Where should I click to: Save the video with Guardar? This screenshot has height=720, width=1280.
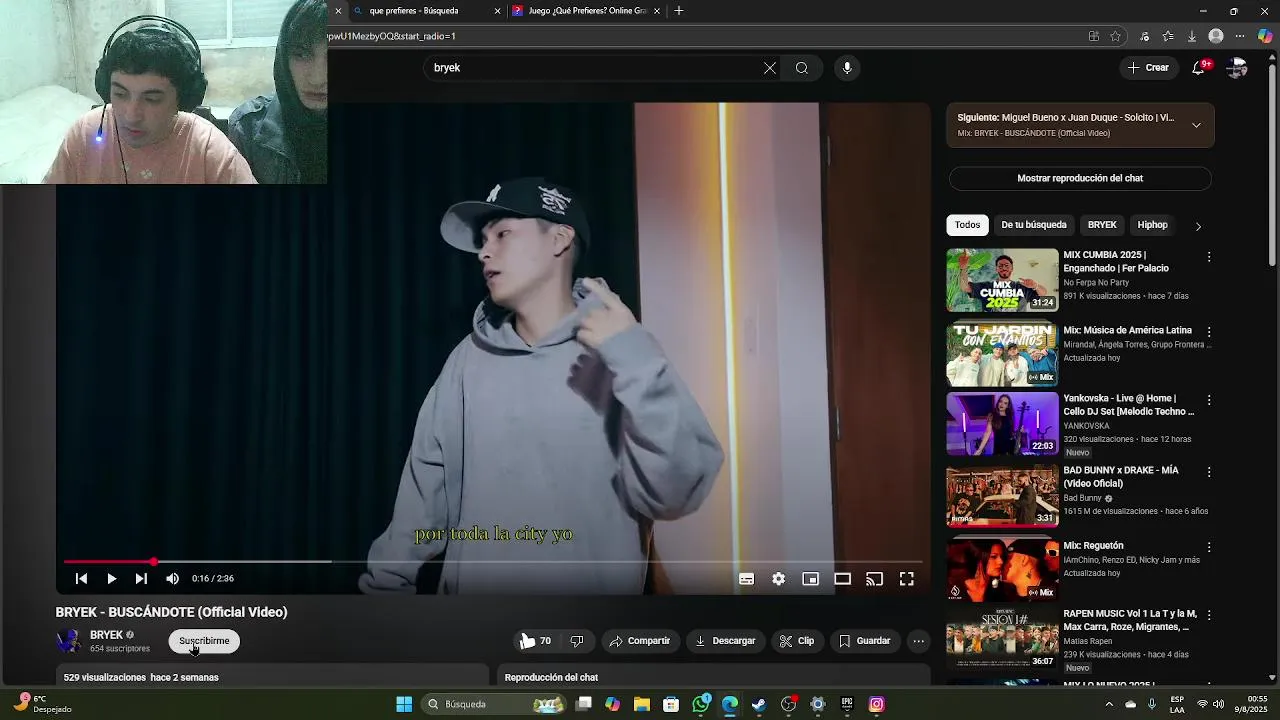tap(864, 641)
